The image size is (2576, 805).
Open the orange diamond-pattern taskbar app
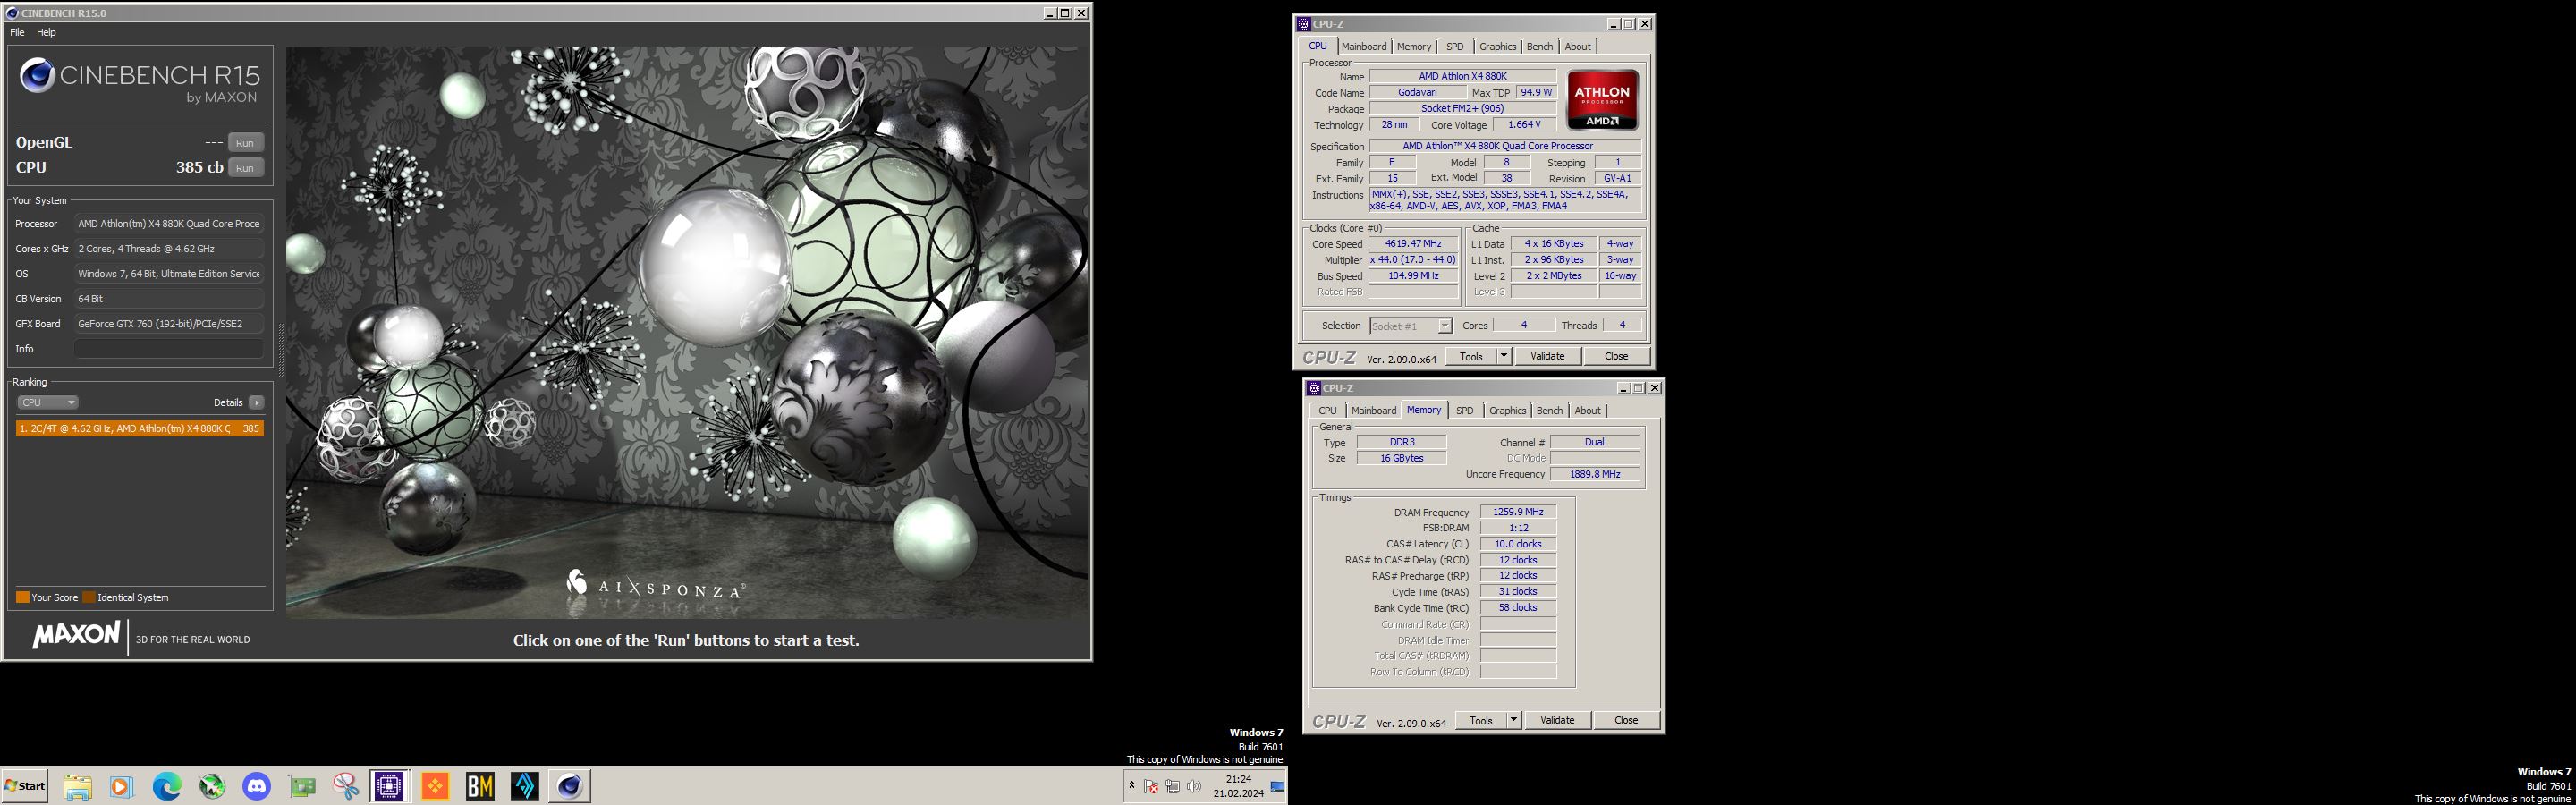(435, 787)
